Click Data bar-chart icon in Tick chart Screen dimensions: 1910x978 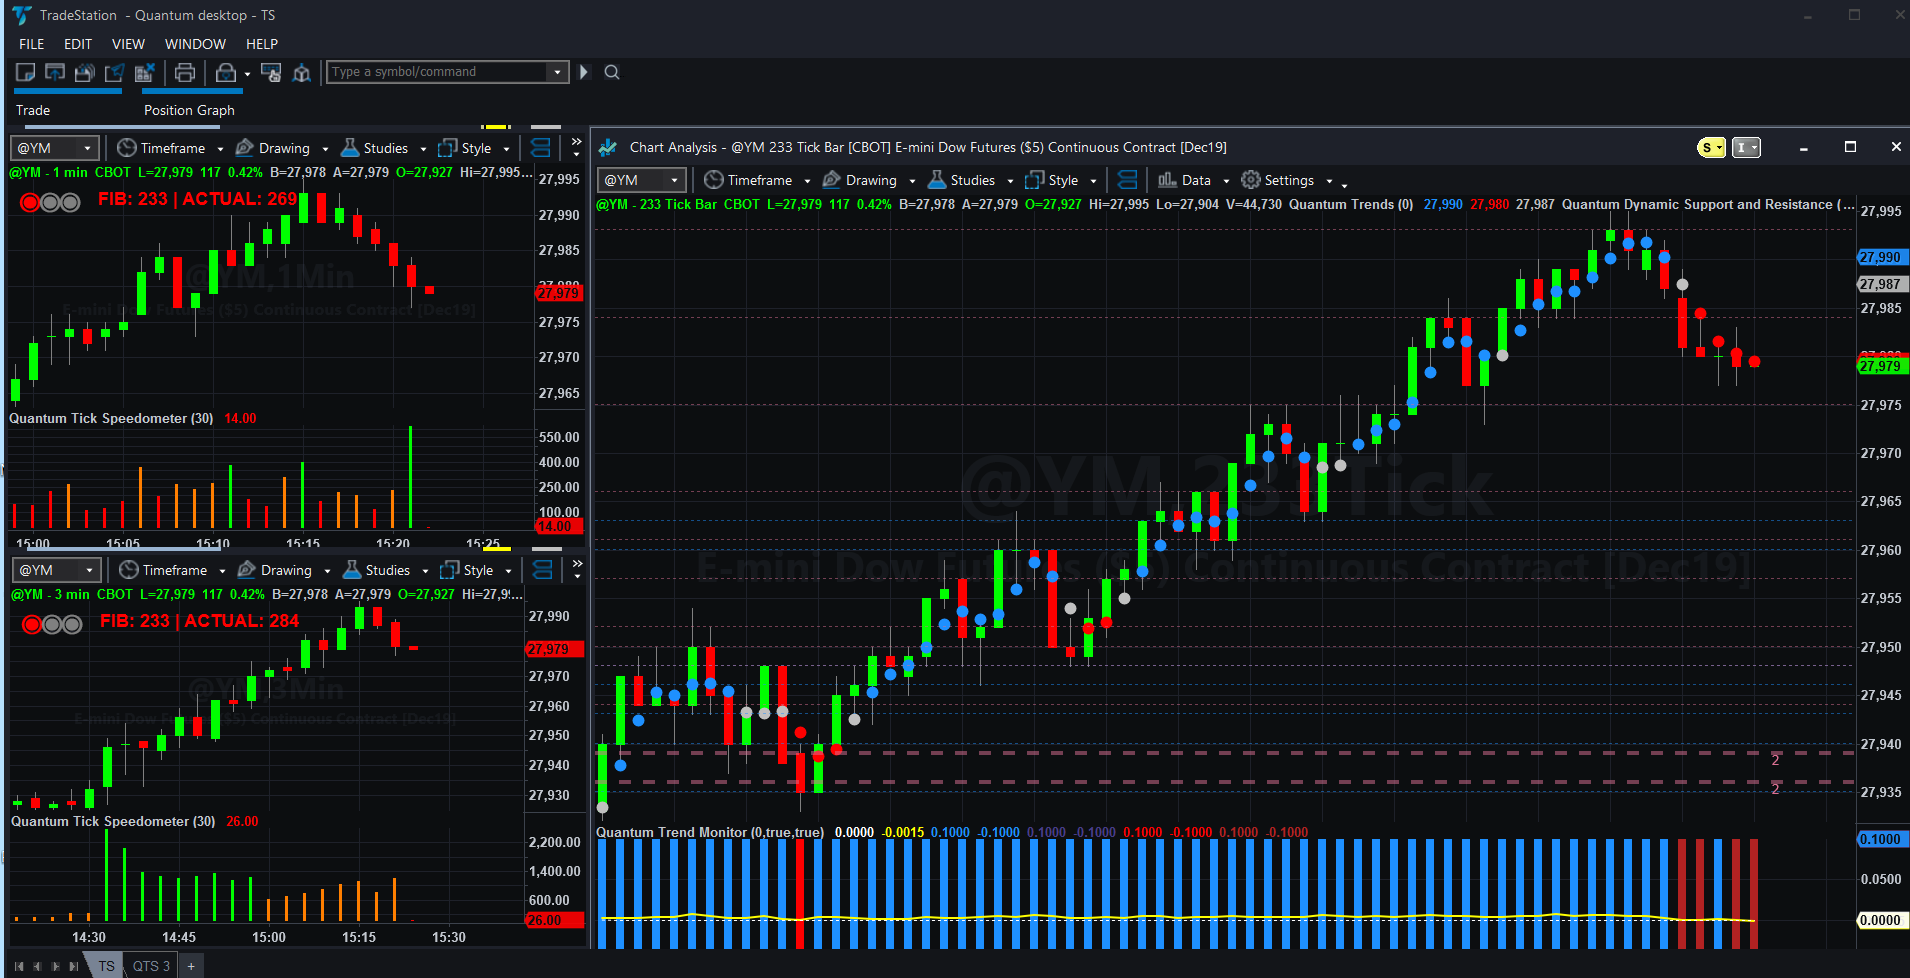1167,180
